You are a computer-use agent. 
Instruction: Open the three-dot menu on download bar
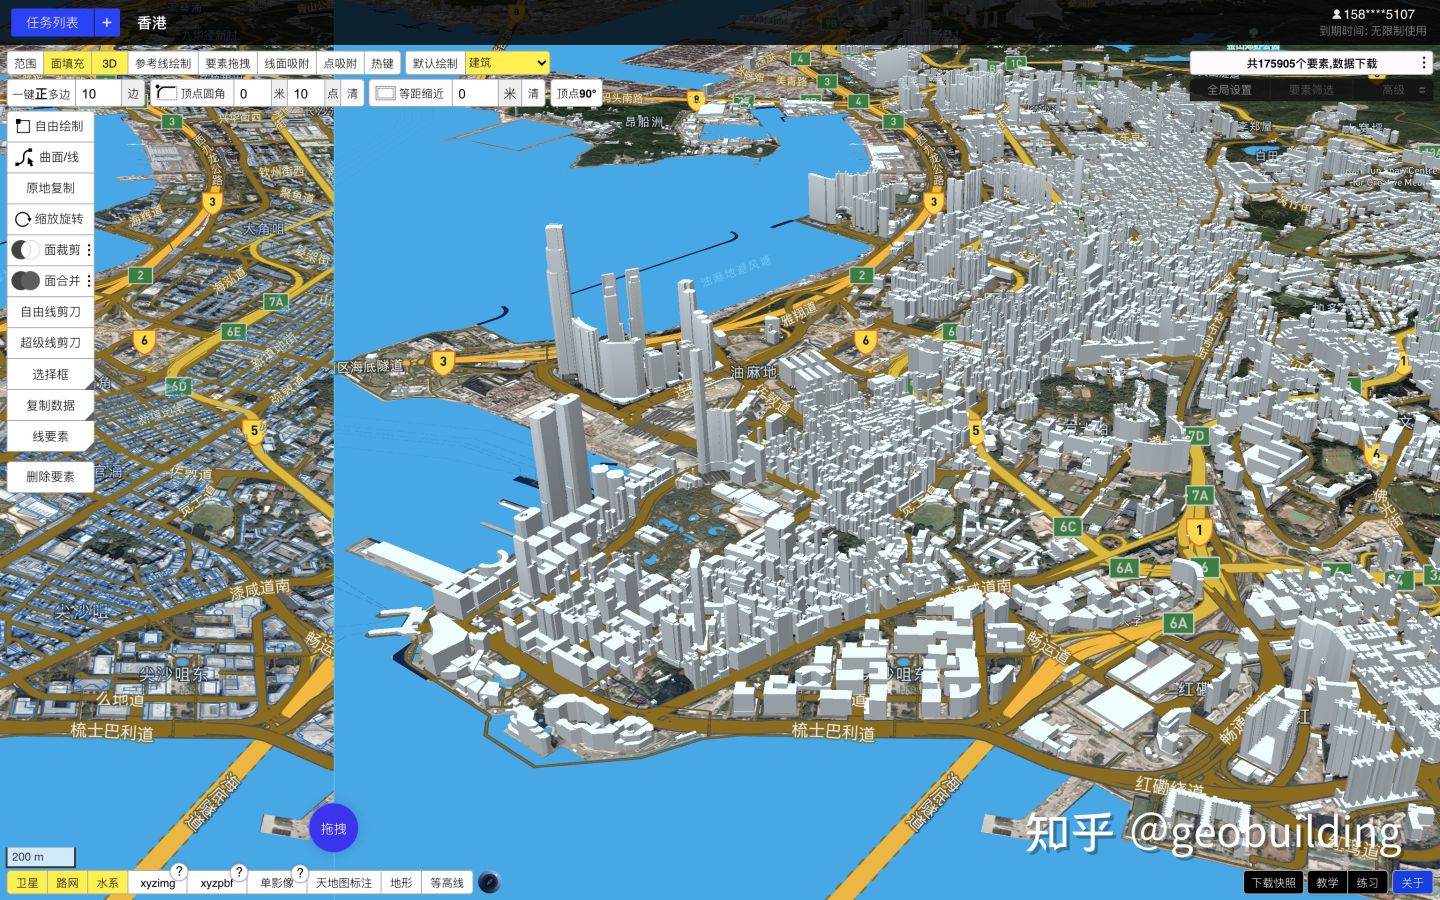(1424, 63)
